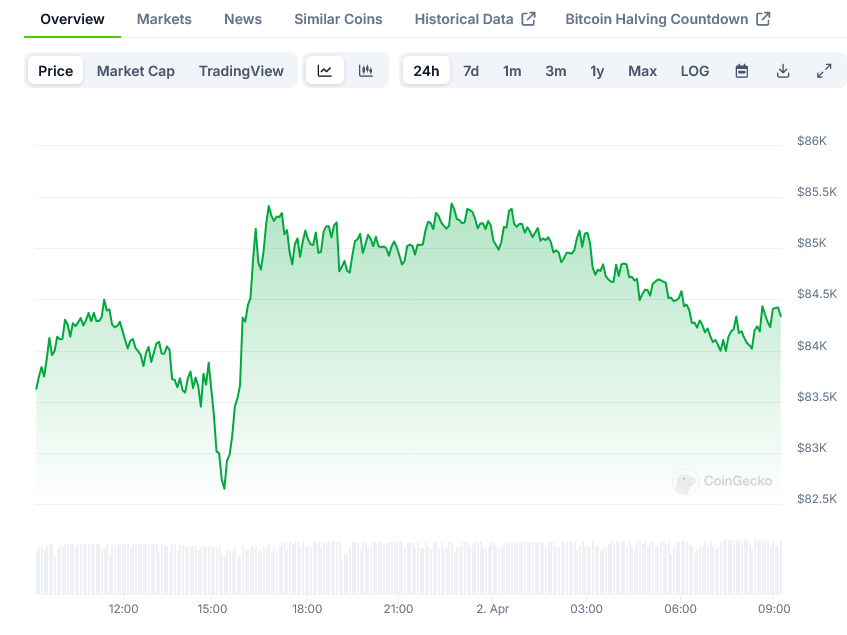Download chart data icon
847x635 pixels.
pos(783,71)
